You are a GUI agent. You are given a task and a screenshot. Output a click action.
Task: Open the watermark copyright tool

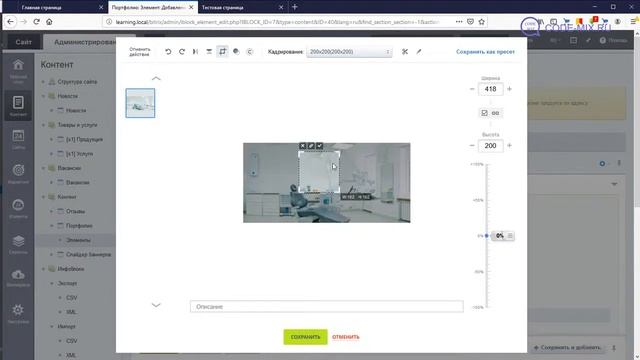[249, 51]
